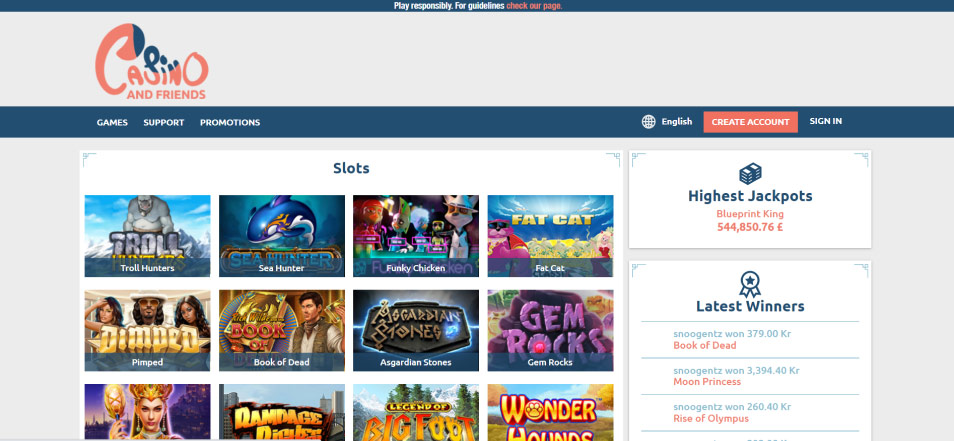Viewport: 954px width, 441px height.
Task: Open the Troll Hunters slot
Action: tap(147, 236)
